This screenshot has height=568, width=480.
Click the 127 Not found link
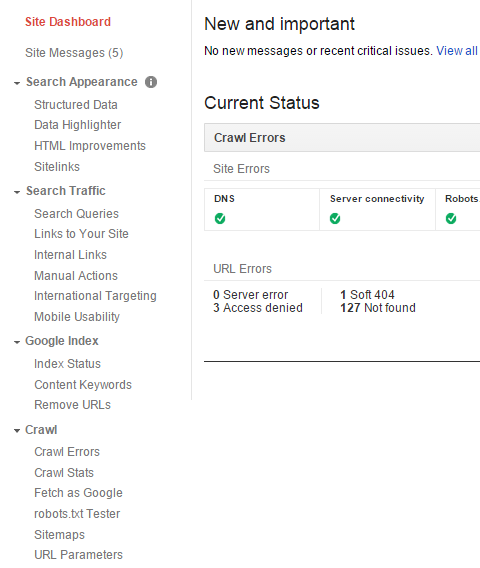point(377,308)
